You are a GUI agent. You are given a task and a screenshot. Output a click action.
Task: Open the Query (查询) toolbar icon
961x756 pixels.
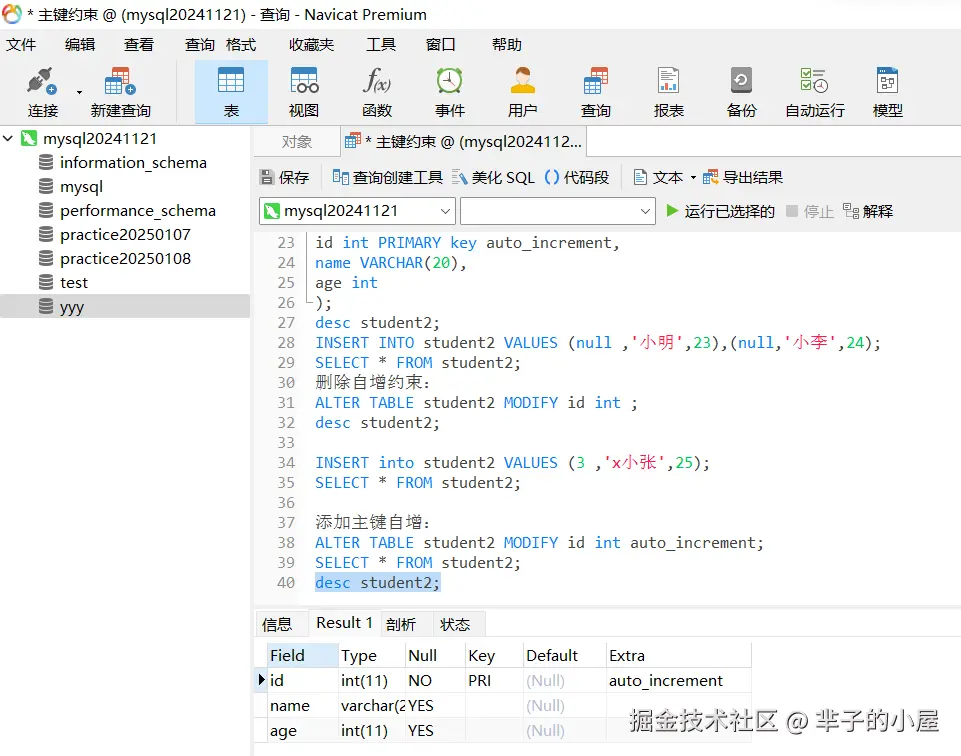tap(596, 81)
